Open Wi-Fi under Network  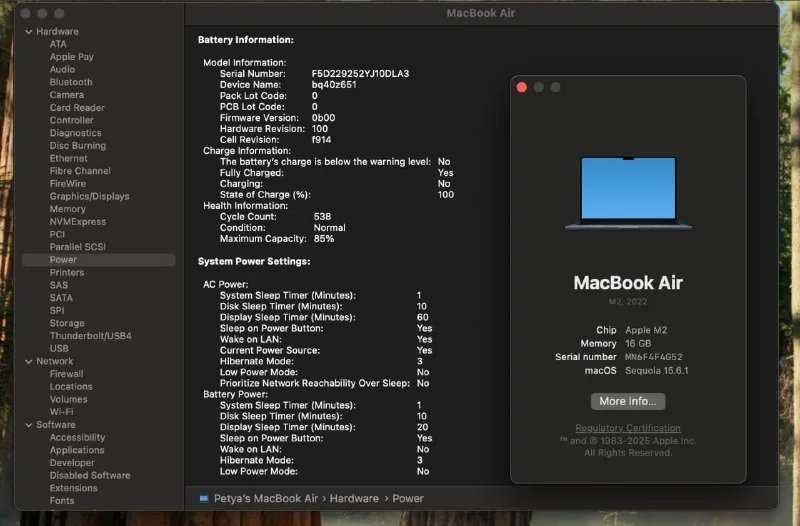[x=61, y=412]
